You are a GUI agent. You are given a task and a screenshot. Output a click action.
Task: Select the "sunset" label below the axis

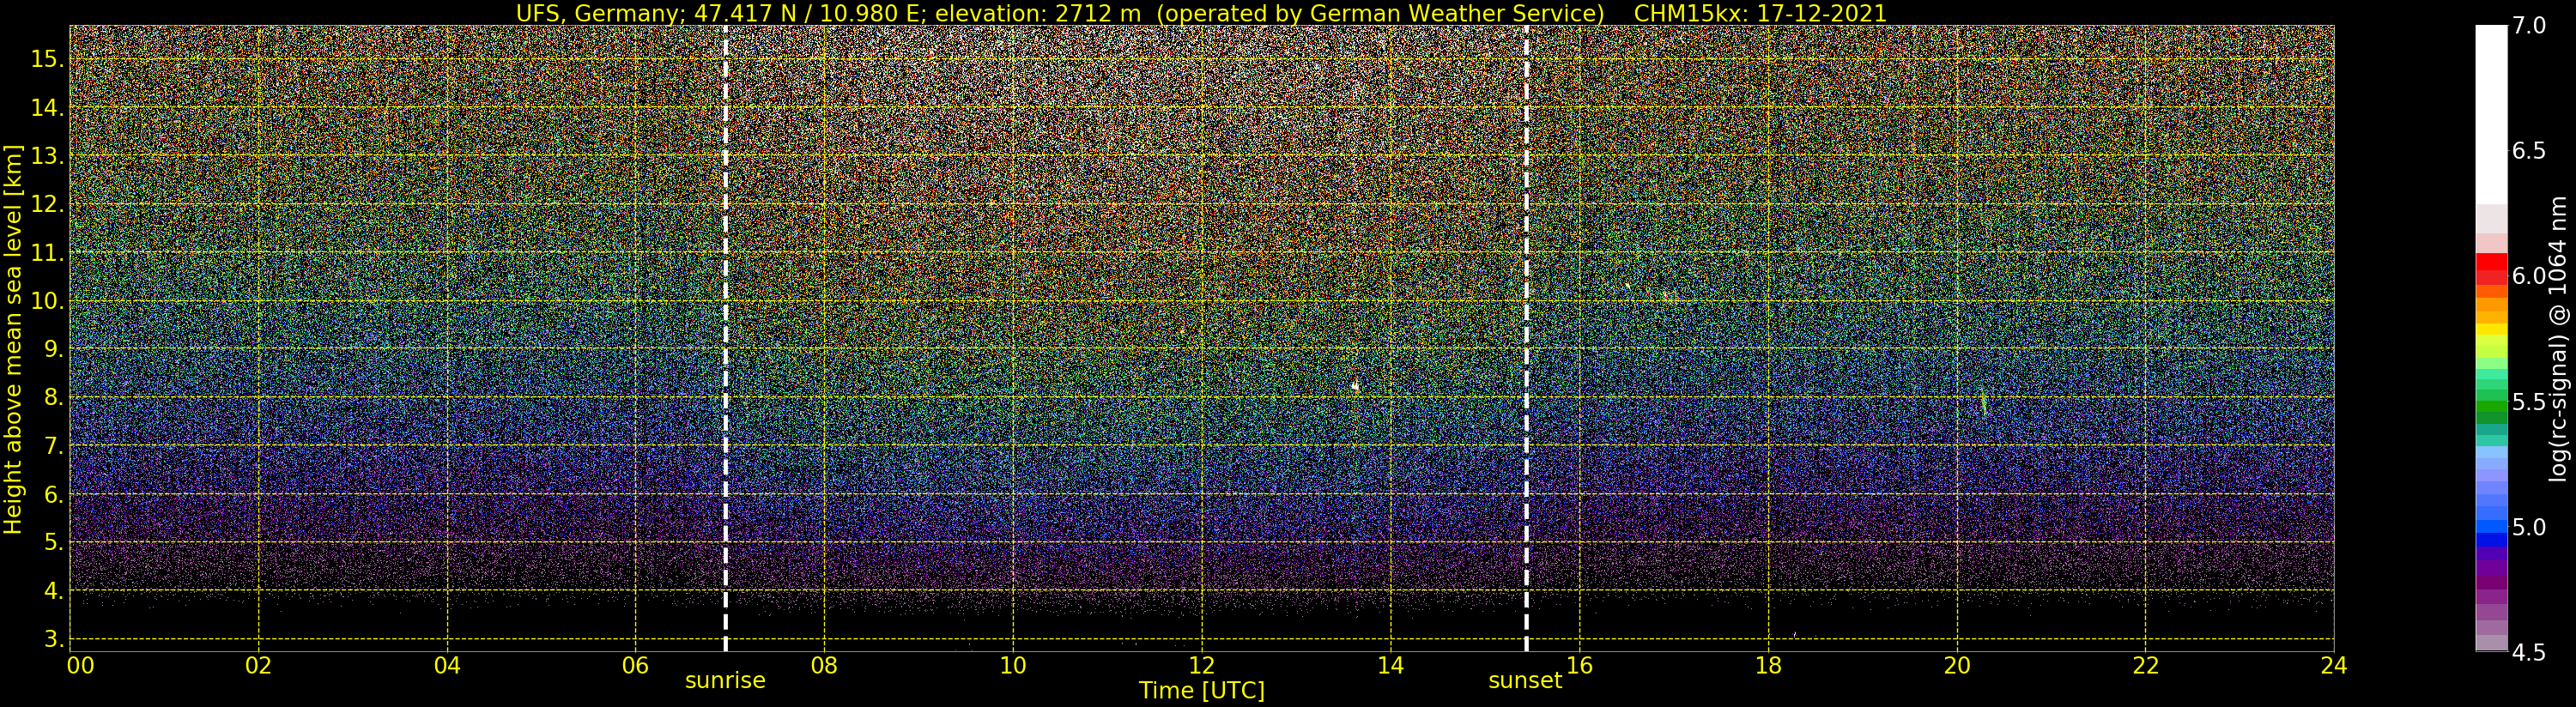tap(1524, 681)
